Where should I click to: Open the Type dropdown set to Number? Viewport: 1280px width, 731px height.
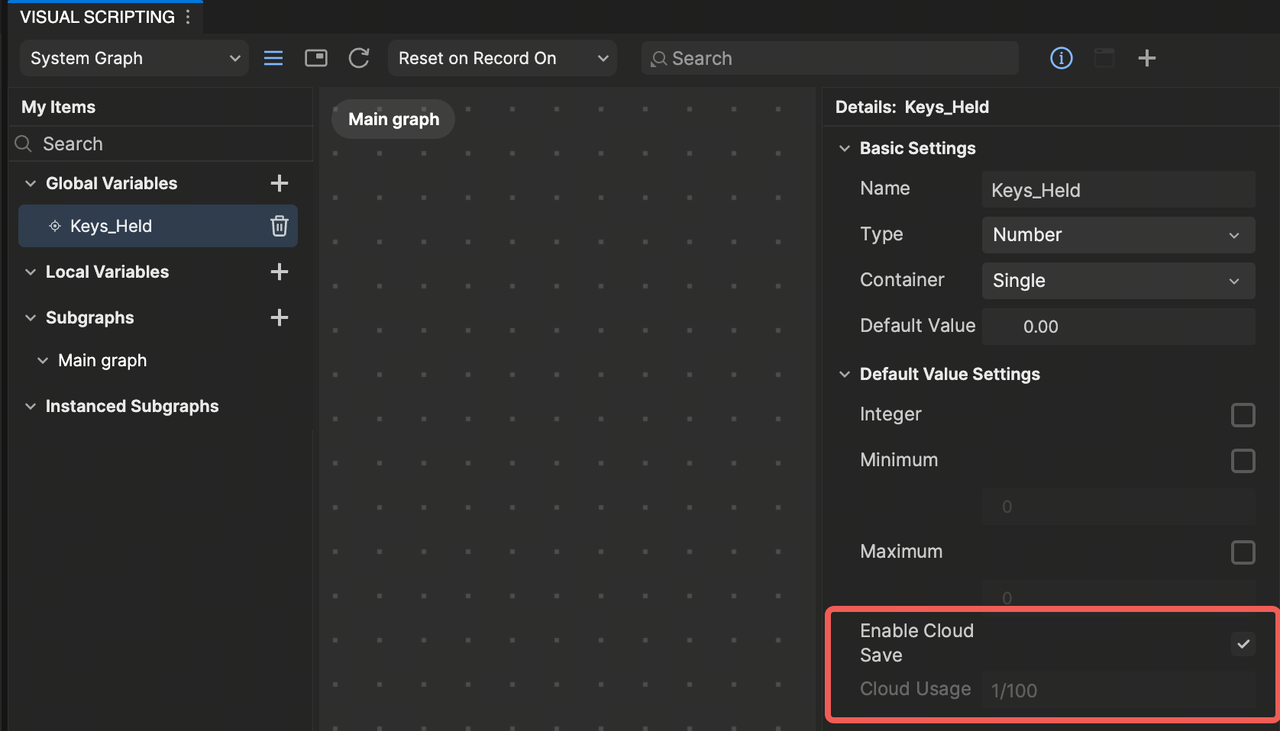pyautogui.click(x=1118, y=235)
